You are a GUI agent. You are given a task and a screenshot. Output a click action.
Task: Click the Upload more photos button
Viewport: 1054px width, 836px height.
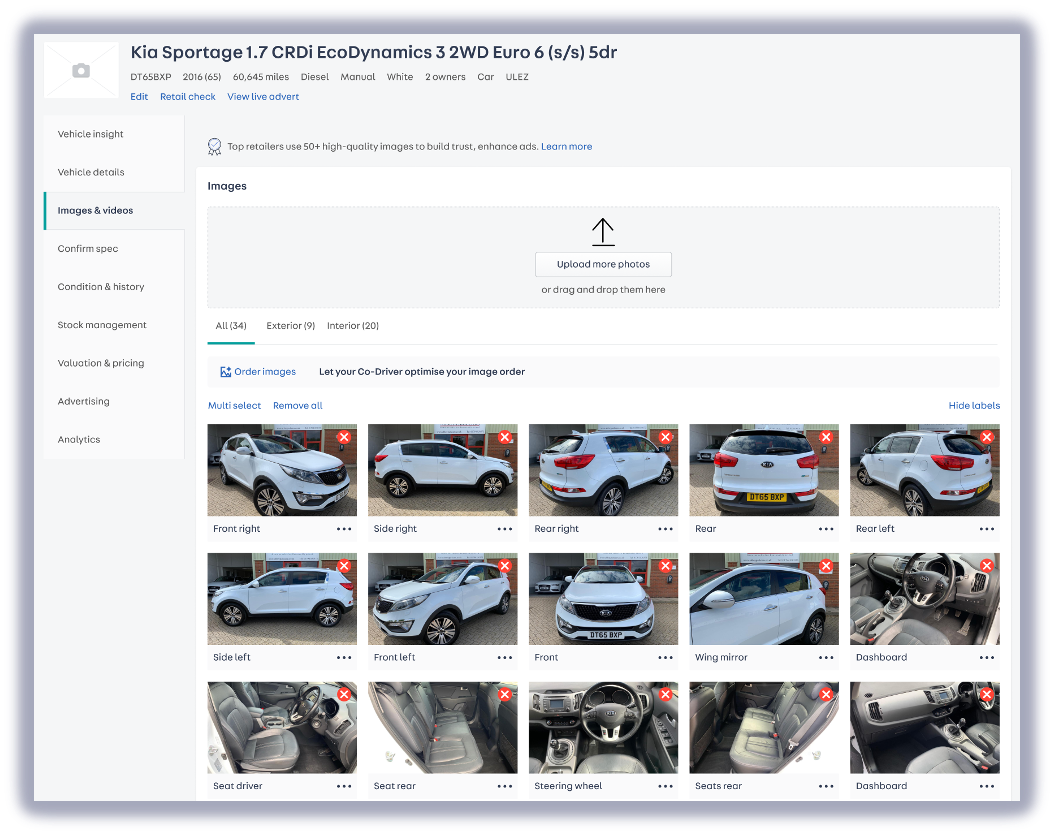pyautogui.click(x=603, y=264)
